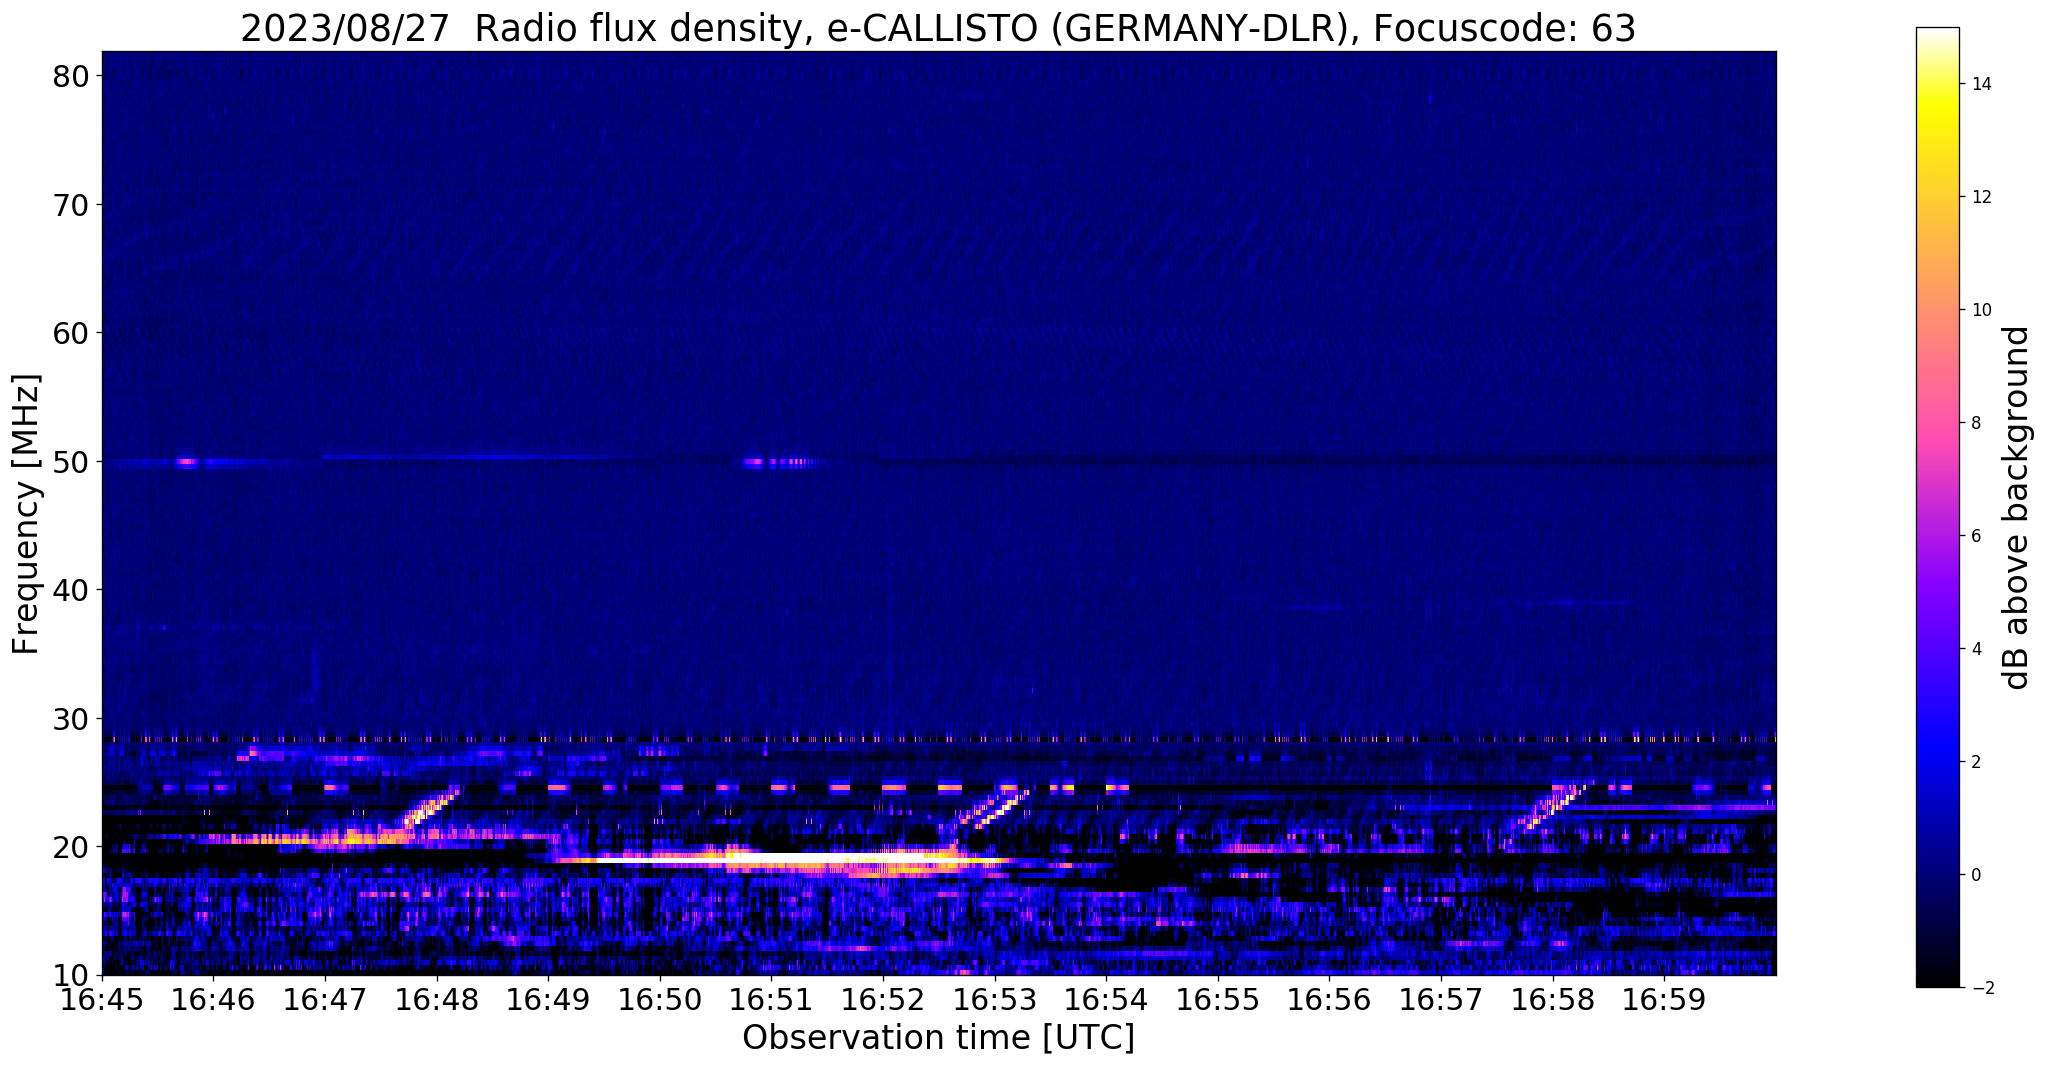Click the 'dB above background' colorbar label
Screen dimensions: 2047x1067
click(2016, 507)
